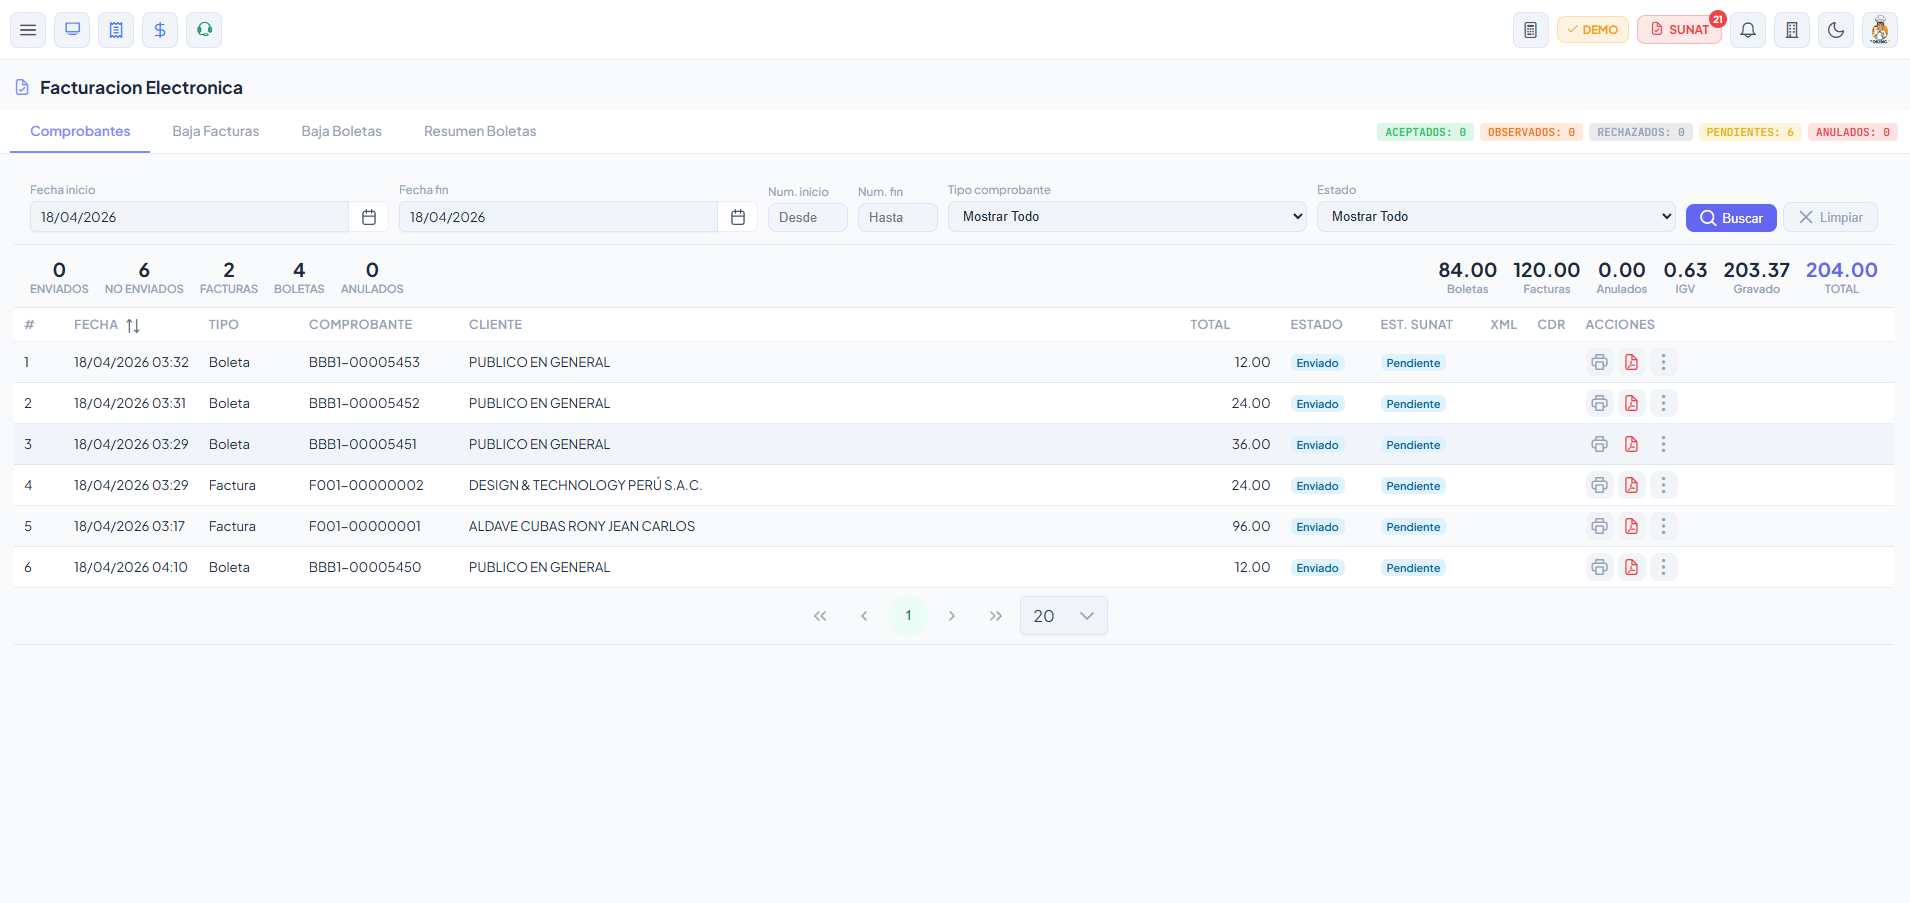Viewport: 1910px width, 903px height.
Task: Go to next page of results
Action: click(952, 616)
